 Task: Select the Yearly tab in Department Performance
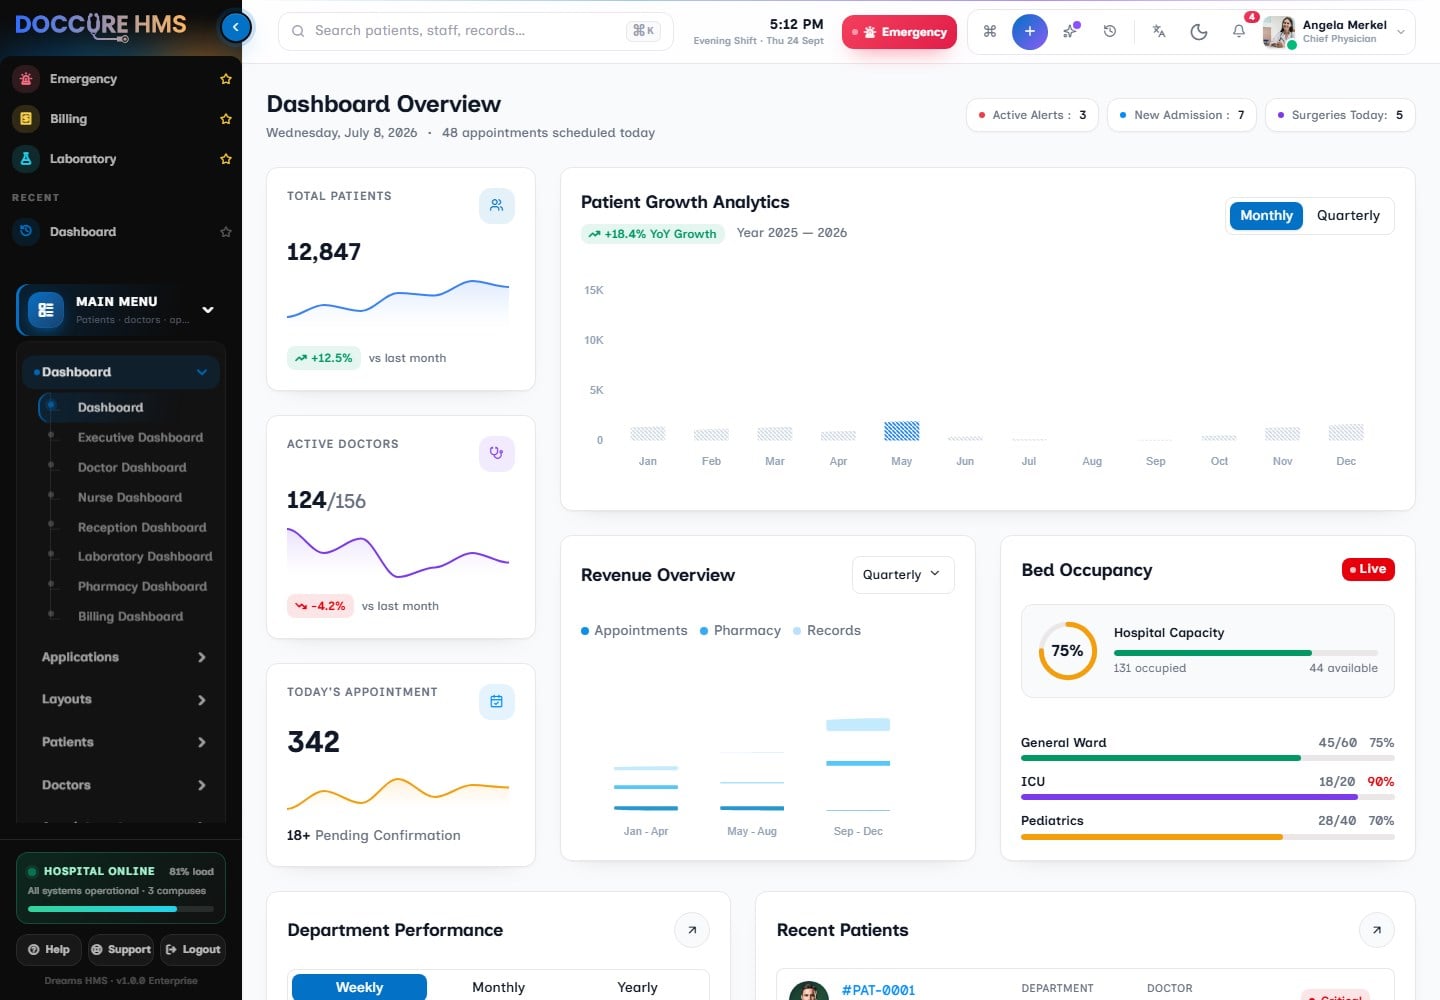[637, 987]
